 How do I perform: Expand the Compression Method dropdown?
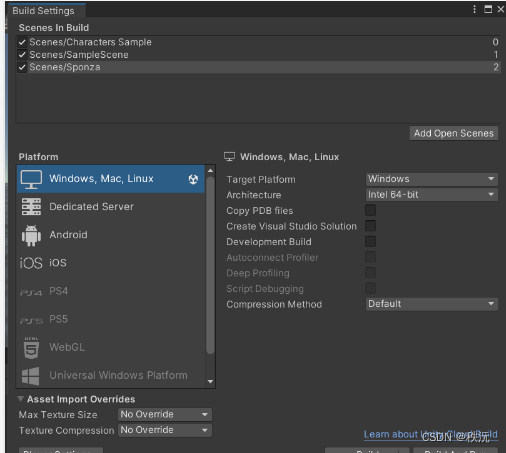click(x=432, y=304)
